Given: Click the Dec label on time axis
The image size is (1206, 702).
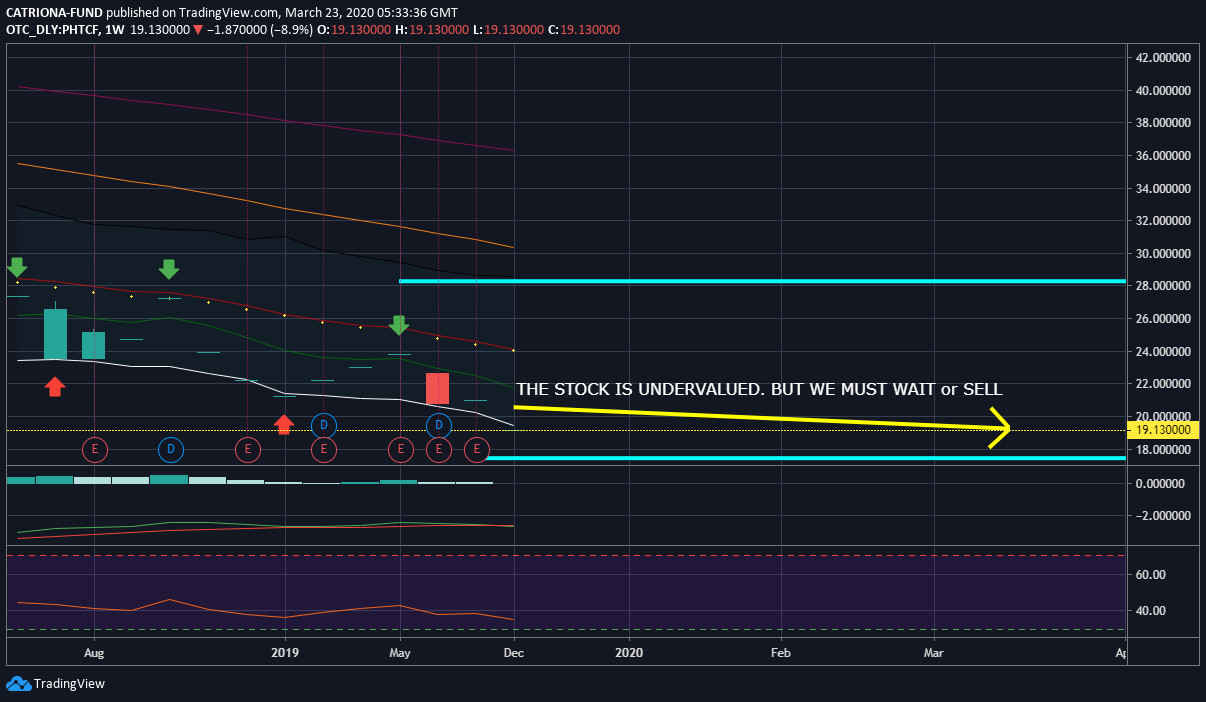Looking at the screenshot, I should (514, 652).
